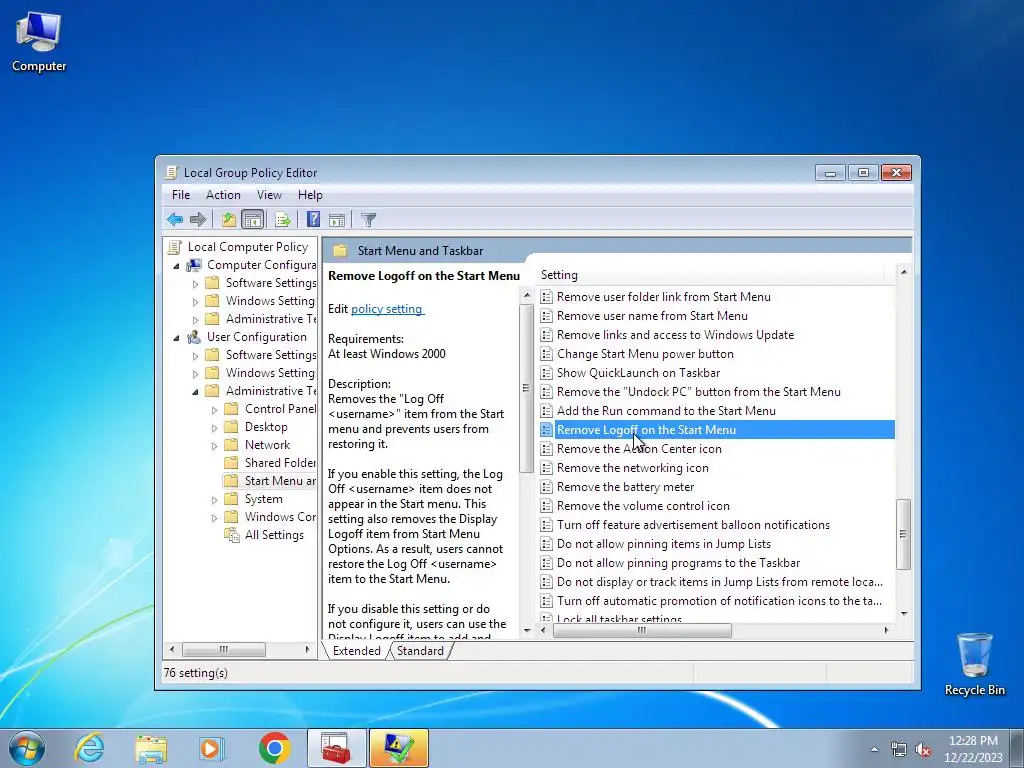The height and width of the screenshot is (768, 1024).
Task: Expand Software Settings under Computer Configuration
Action: pos(195,283)
